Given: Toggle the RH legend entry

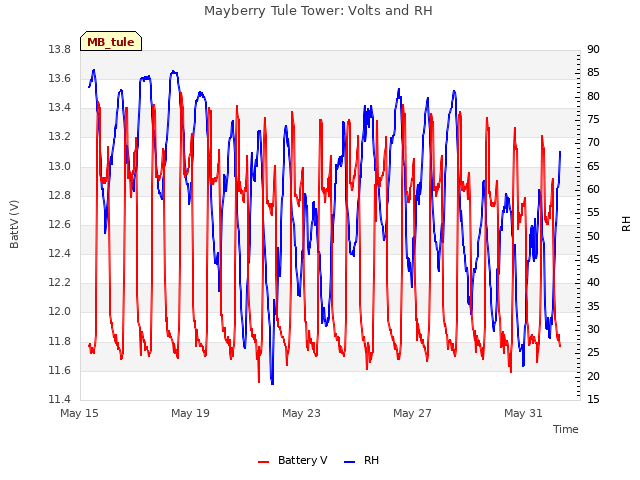Looking at the screenshot, I should pyautogui.click(x=361, y=460).
